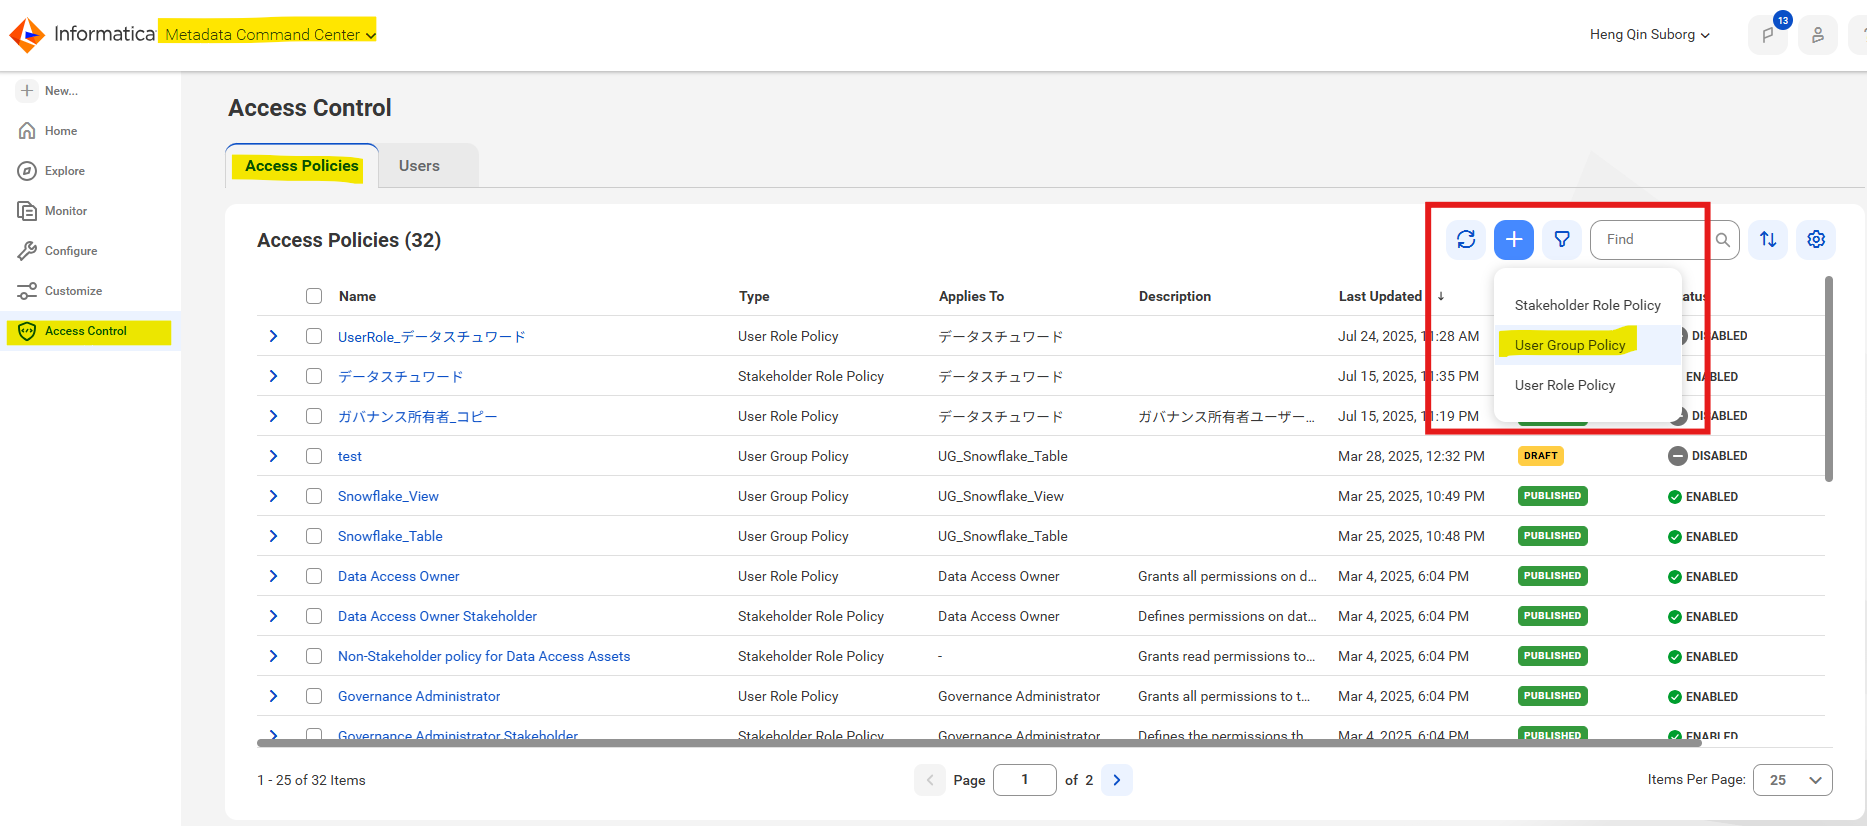The image size is (1867, 826).
Task: Open Items Per Page dropdown
Action: [x=1793, y=780]
